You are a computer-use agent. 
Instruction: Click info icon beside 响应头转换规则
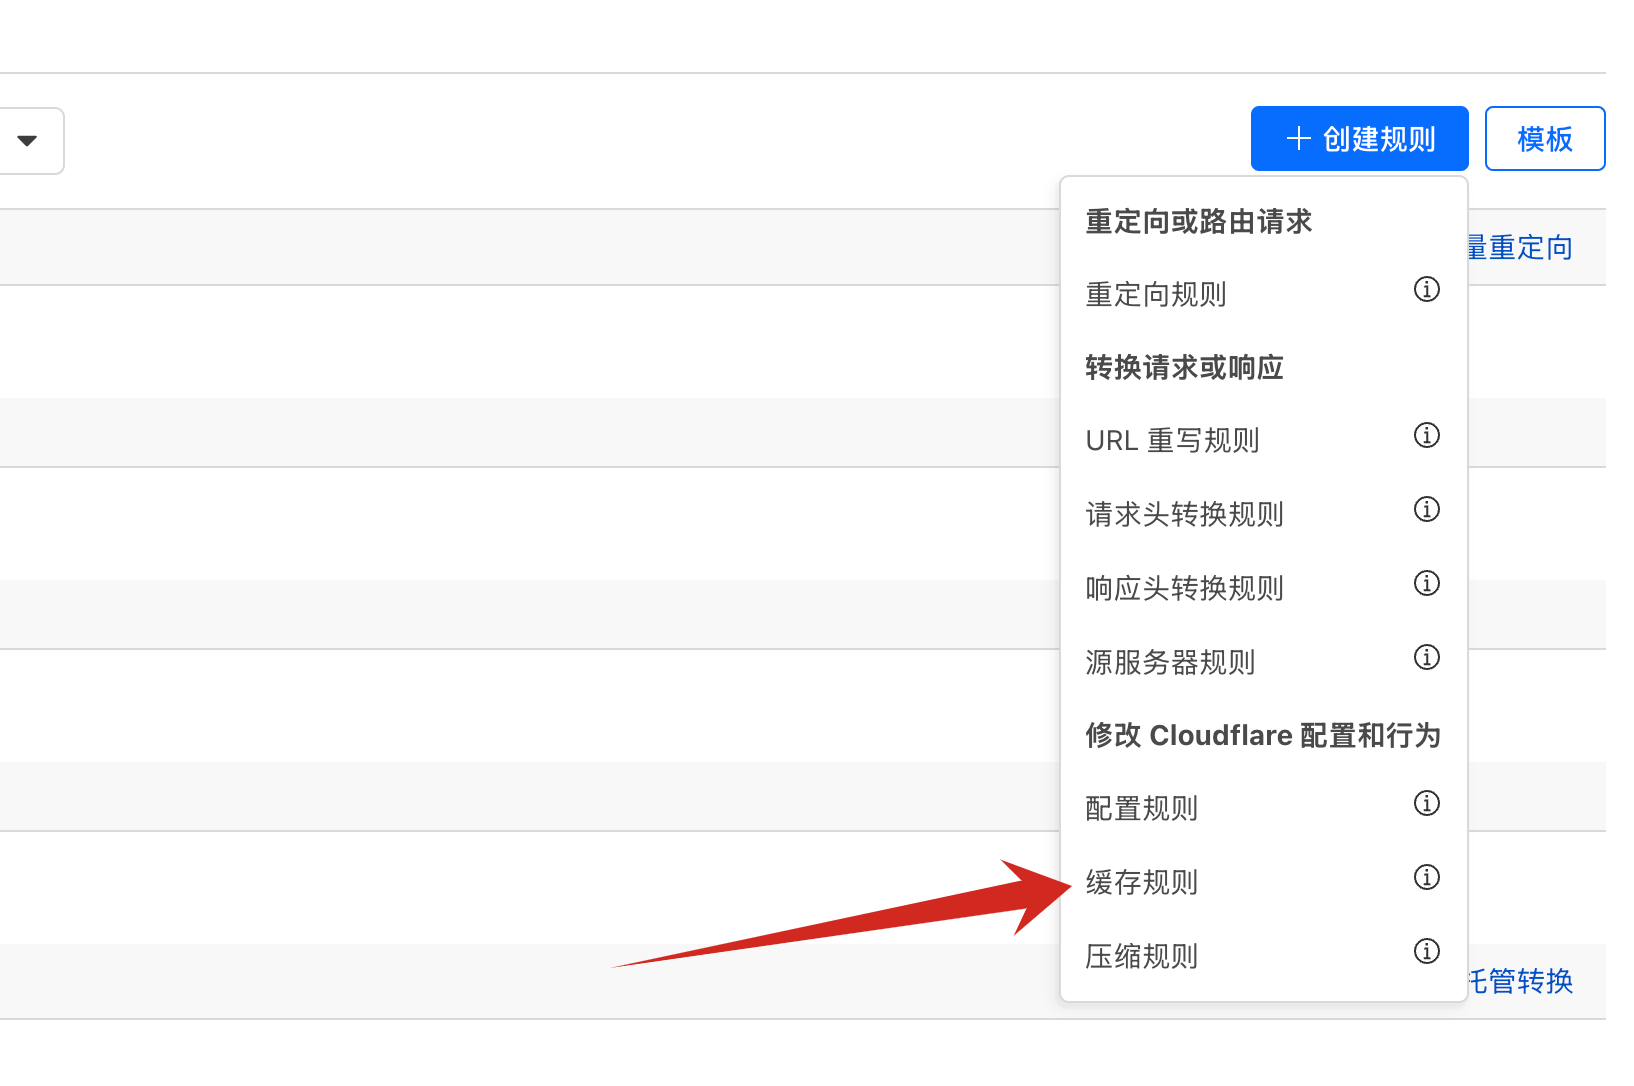pos(1426,584)
